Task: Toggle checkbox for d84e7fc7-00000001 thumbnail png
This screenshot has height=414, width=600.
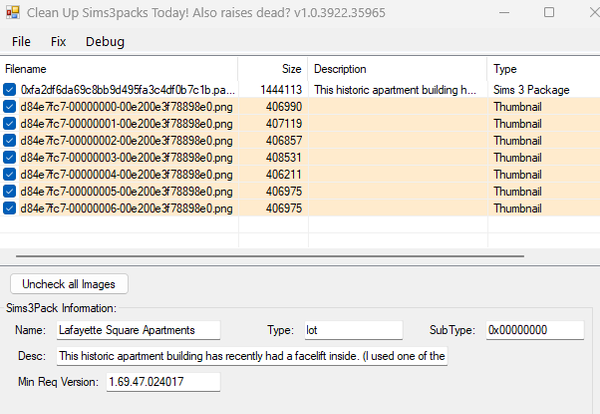Action: (9, 124)
